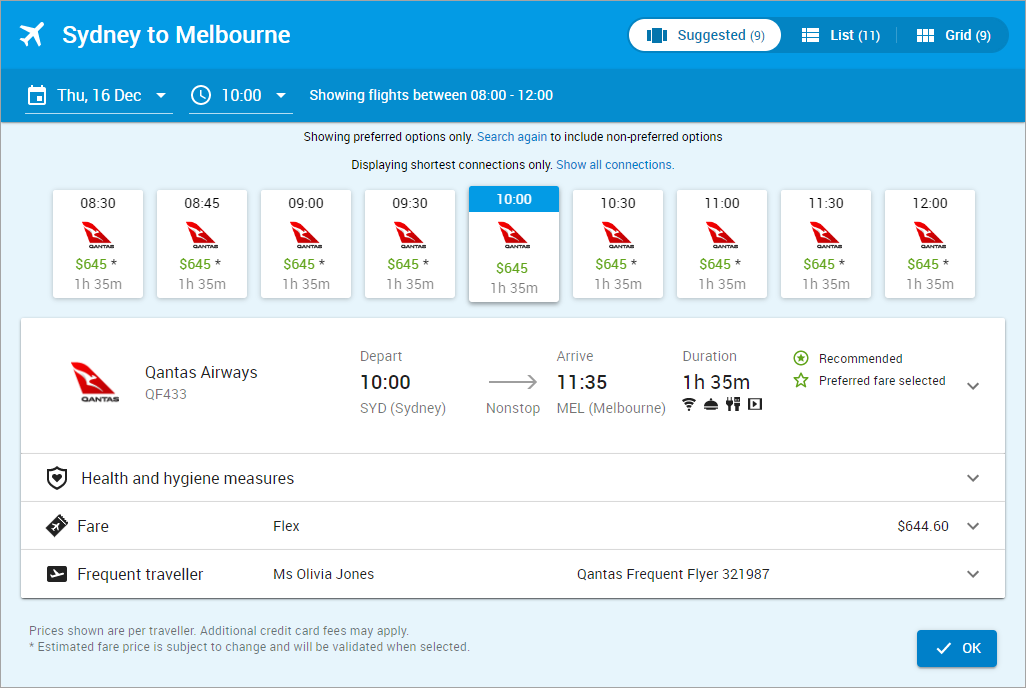Expand Health and hygiene measures section
1026x688 pixels.
[x=973, y=478]
